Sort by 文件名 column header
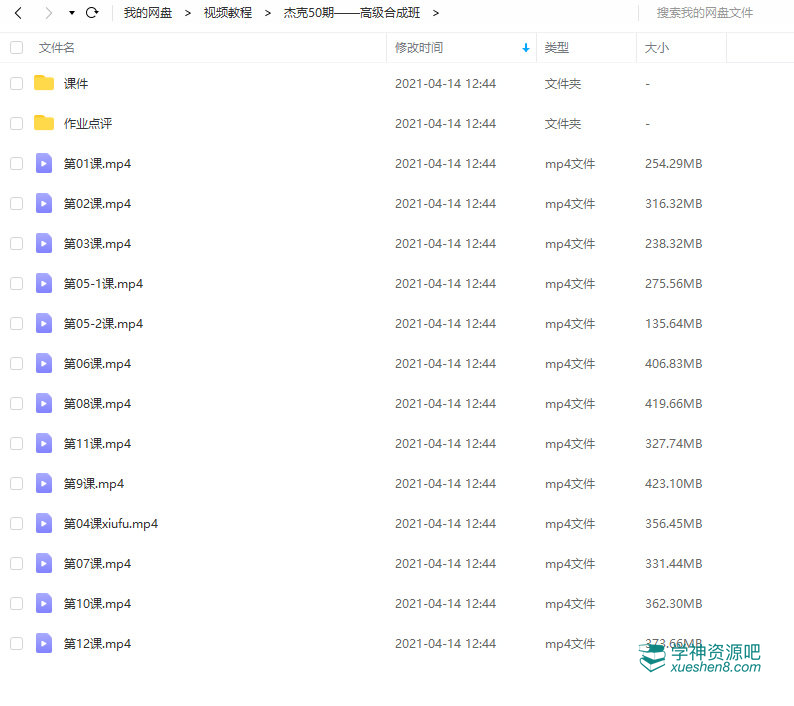Image resolution: width=794 pixels, height=706 pixels. [57, 47]
